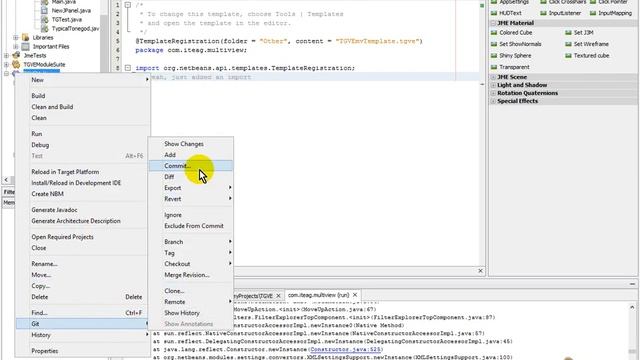Open the New submenu in context menu
This screenshot has height=360, width=640.
pos(83,80)
